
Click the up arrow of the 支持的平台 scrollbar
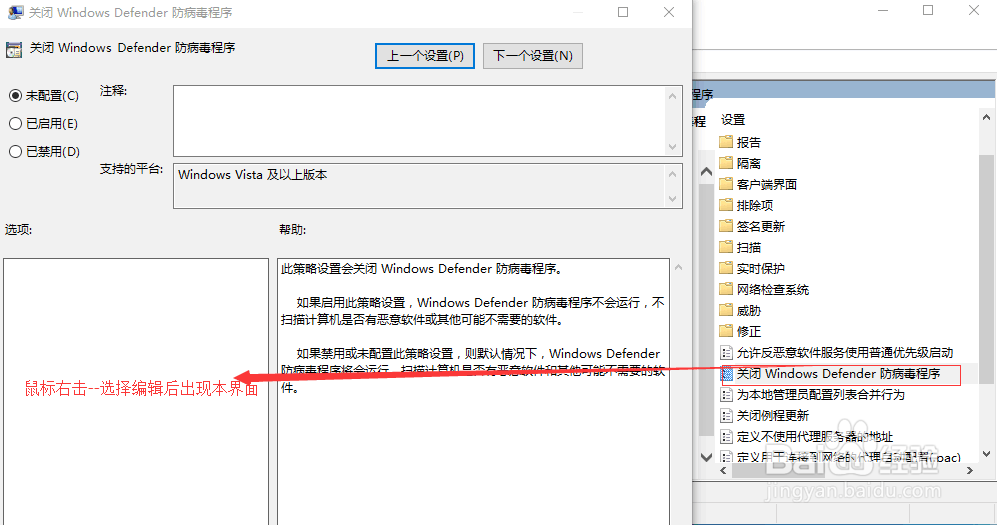point(672,173)
